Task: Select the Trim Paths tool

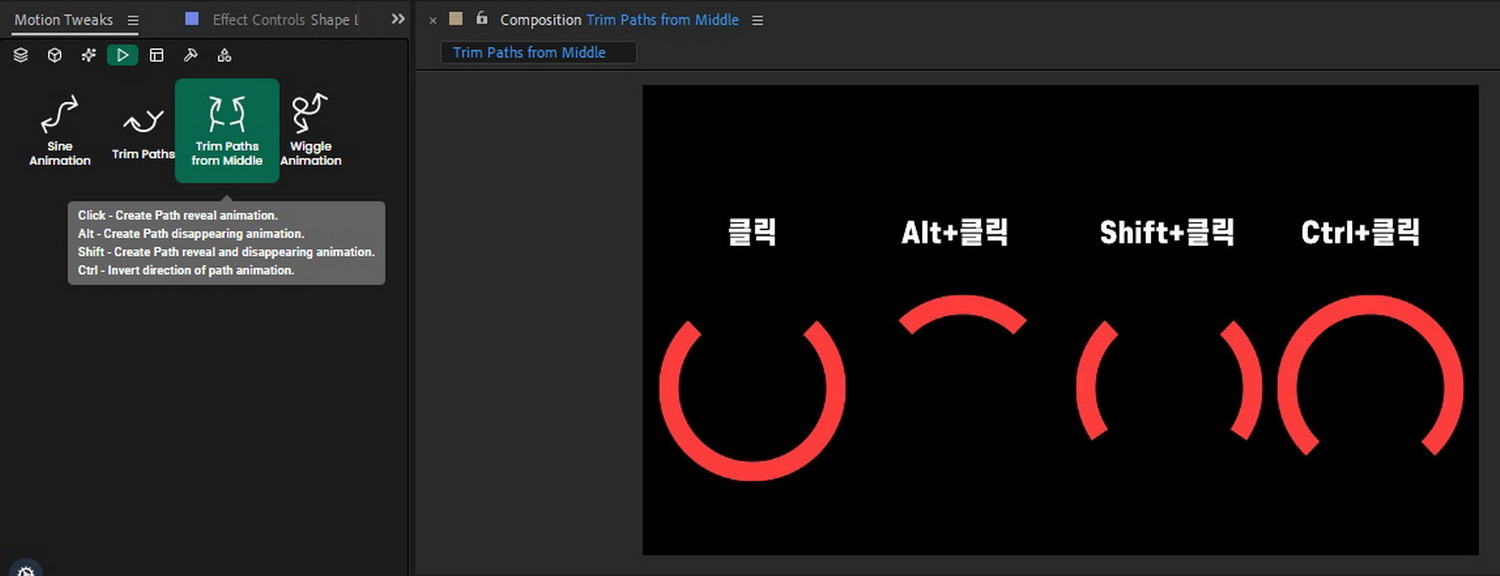Action: tap(141, 128)
